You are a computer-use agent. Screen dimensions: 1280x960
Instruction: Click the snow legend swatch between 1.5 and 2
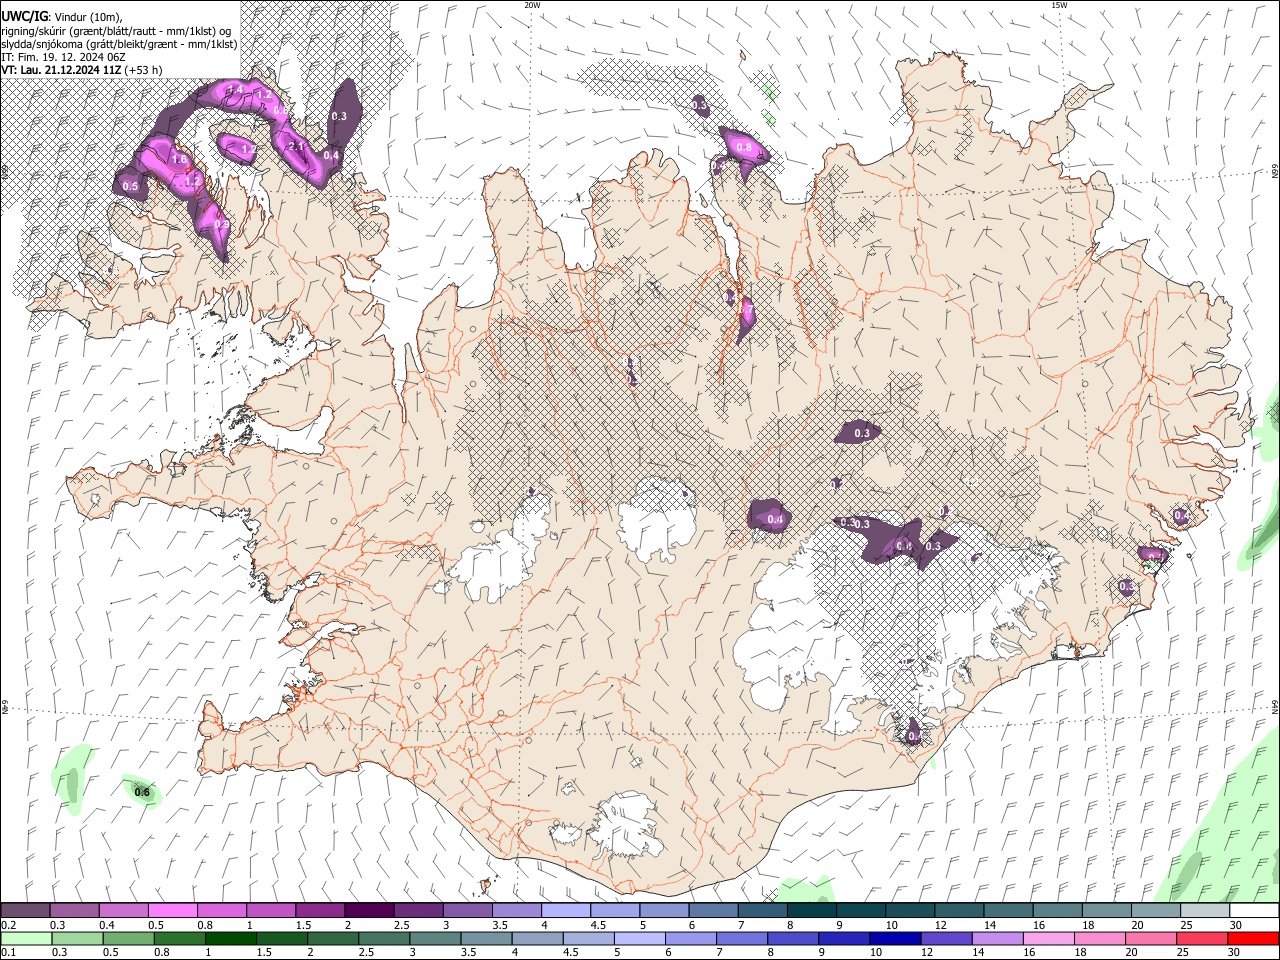pyautogui.click(x=320, y=910)
